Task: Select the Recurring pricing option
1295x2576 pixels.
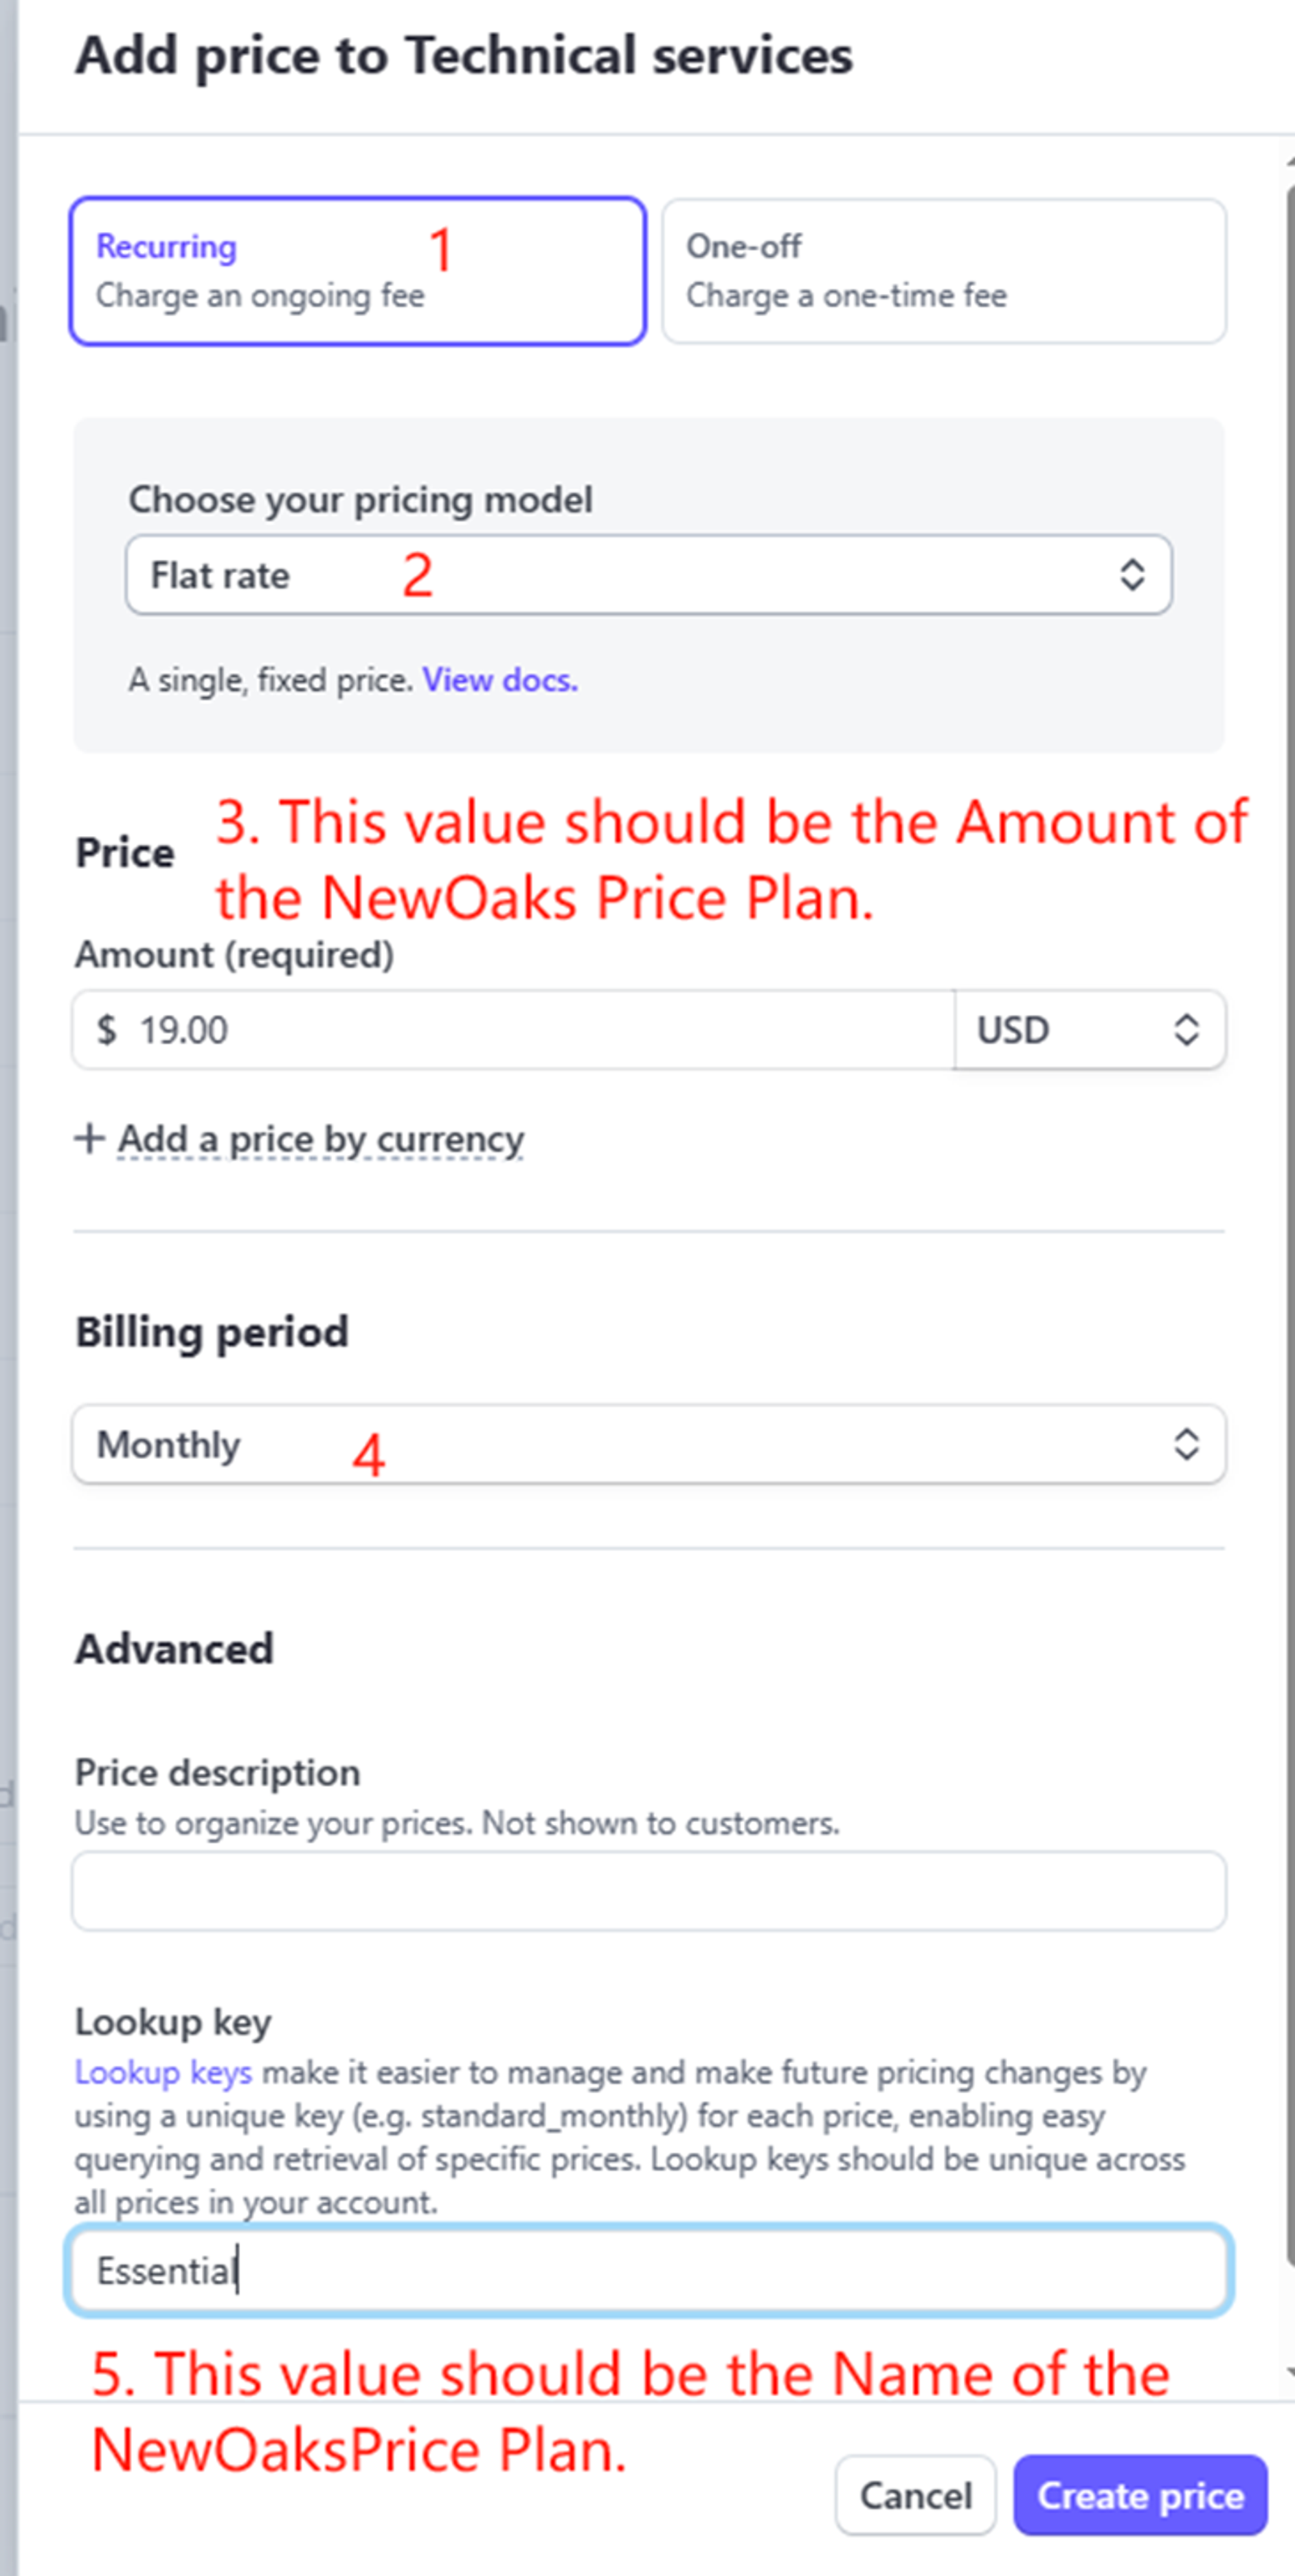Action: [357, 271]
